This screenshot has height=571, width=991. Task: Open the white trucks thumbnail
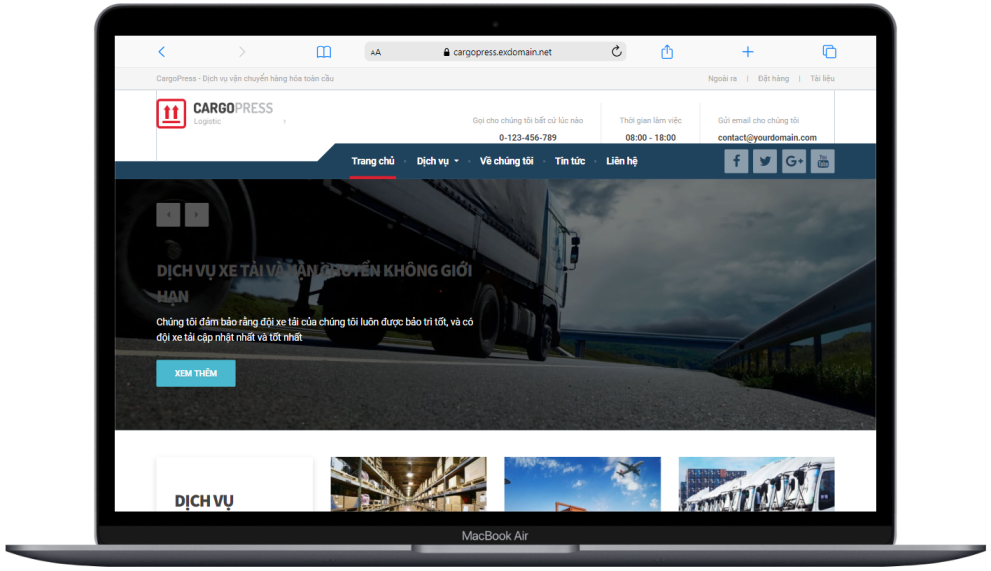point(757,484)
